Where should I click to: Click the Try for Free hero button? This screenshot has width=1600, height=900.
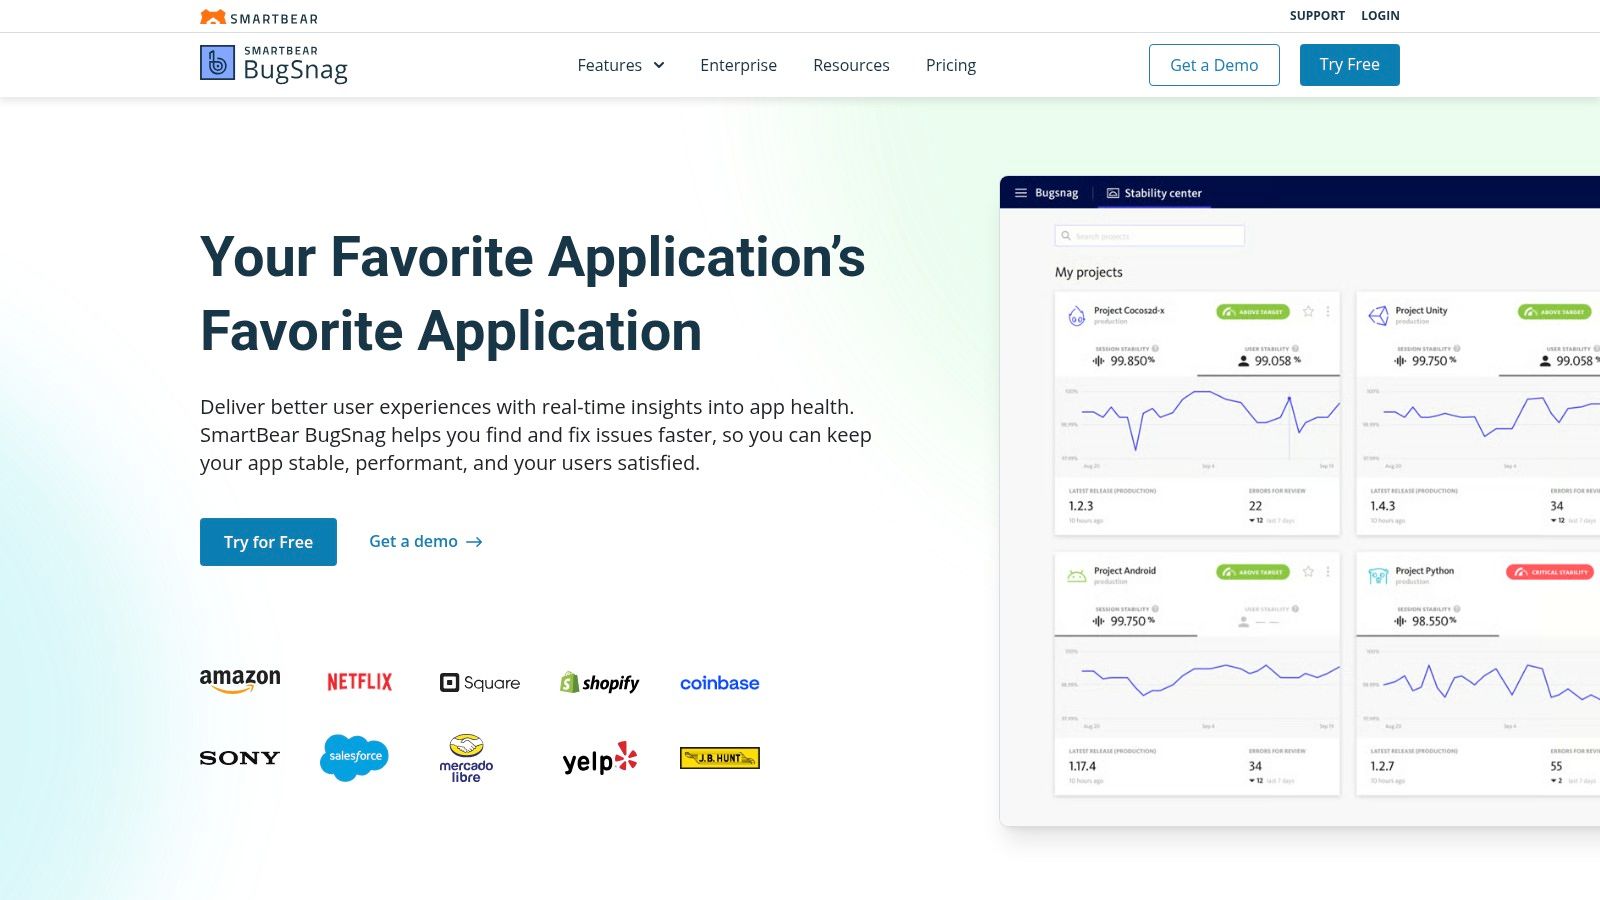pyautogui.click(x=268, y=542)
